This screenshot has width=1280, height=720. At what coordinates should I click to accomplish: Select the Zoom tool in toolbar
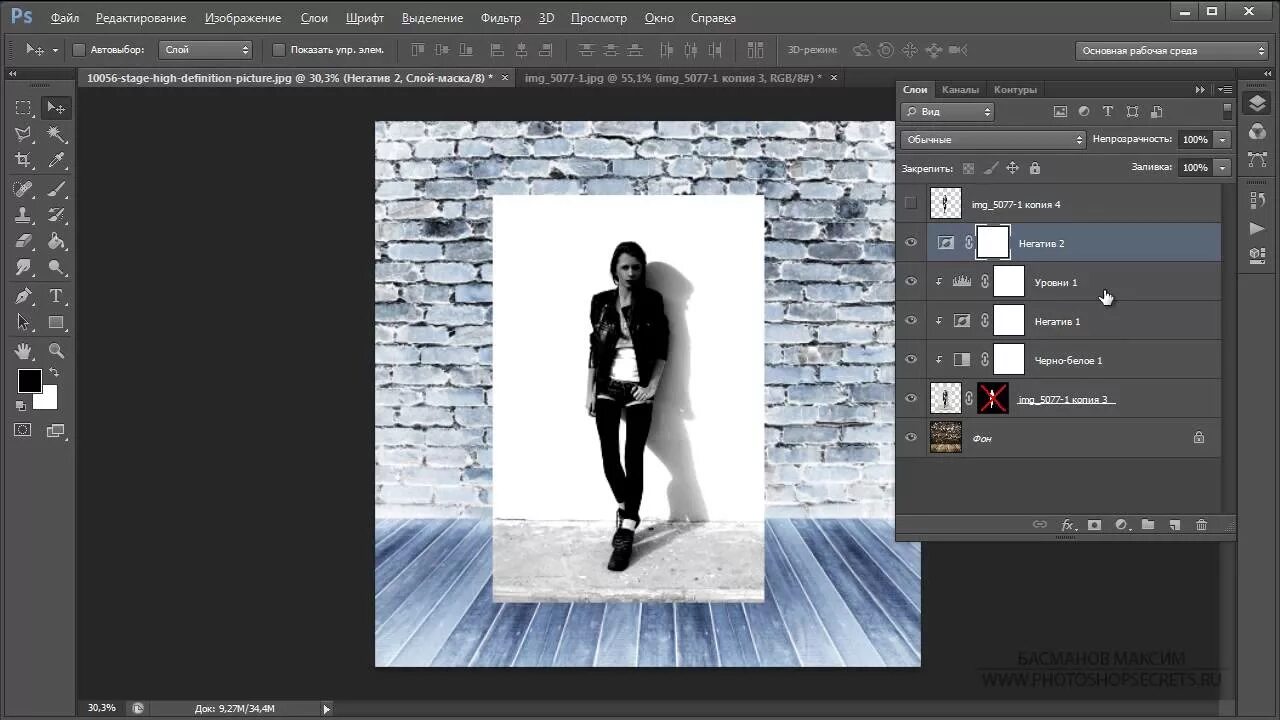click(56, 351)
